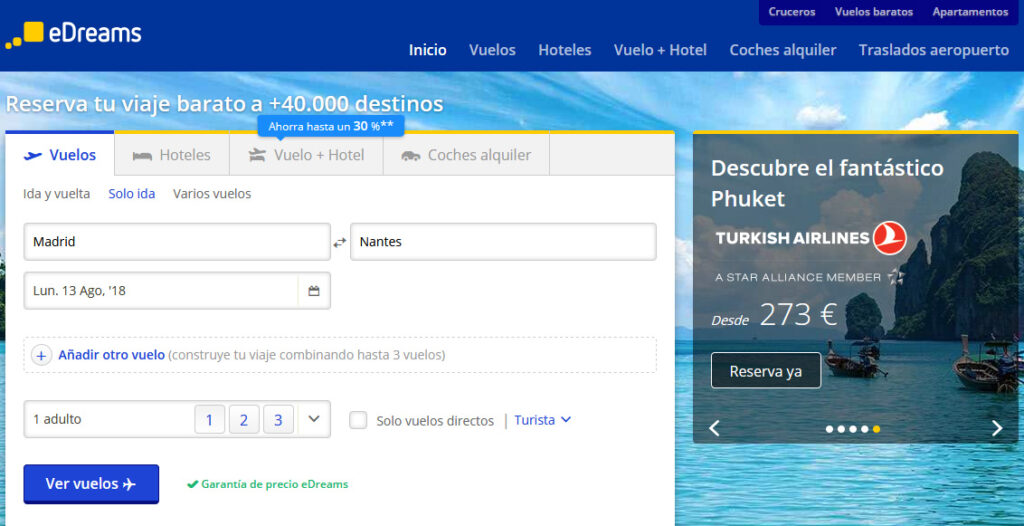Viewport: 1024px width, 526px height.
Task: Go to next promotional banner slide
Action: [x=996, y=428]
